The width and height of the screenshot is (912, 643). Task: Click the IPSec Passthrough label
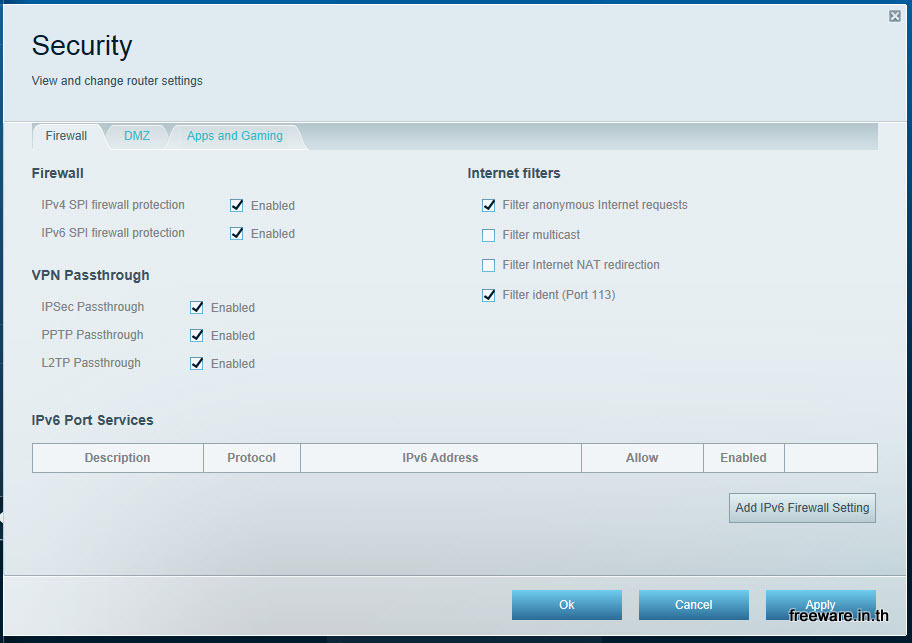tap(92, 307)
